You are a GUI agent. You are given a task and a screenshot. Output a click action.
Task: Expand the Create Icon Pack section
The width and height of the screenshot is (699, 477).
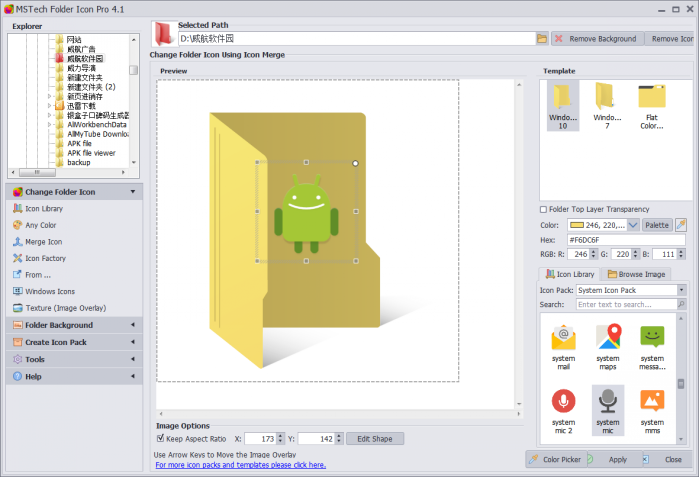click(74, 342)
